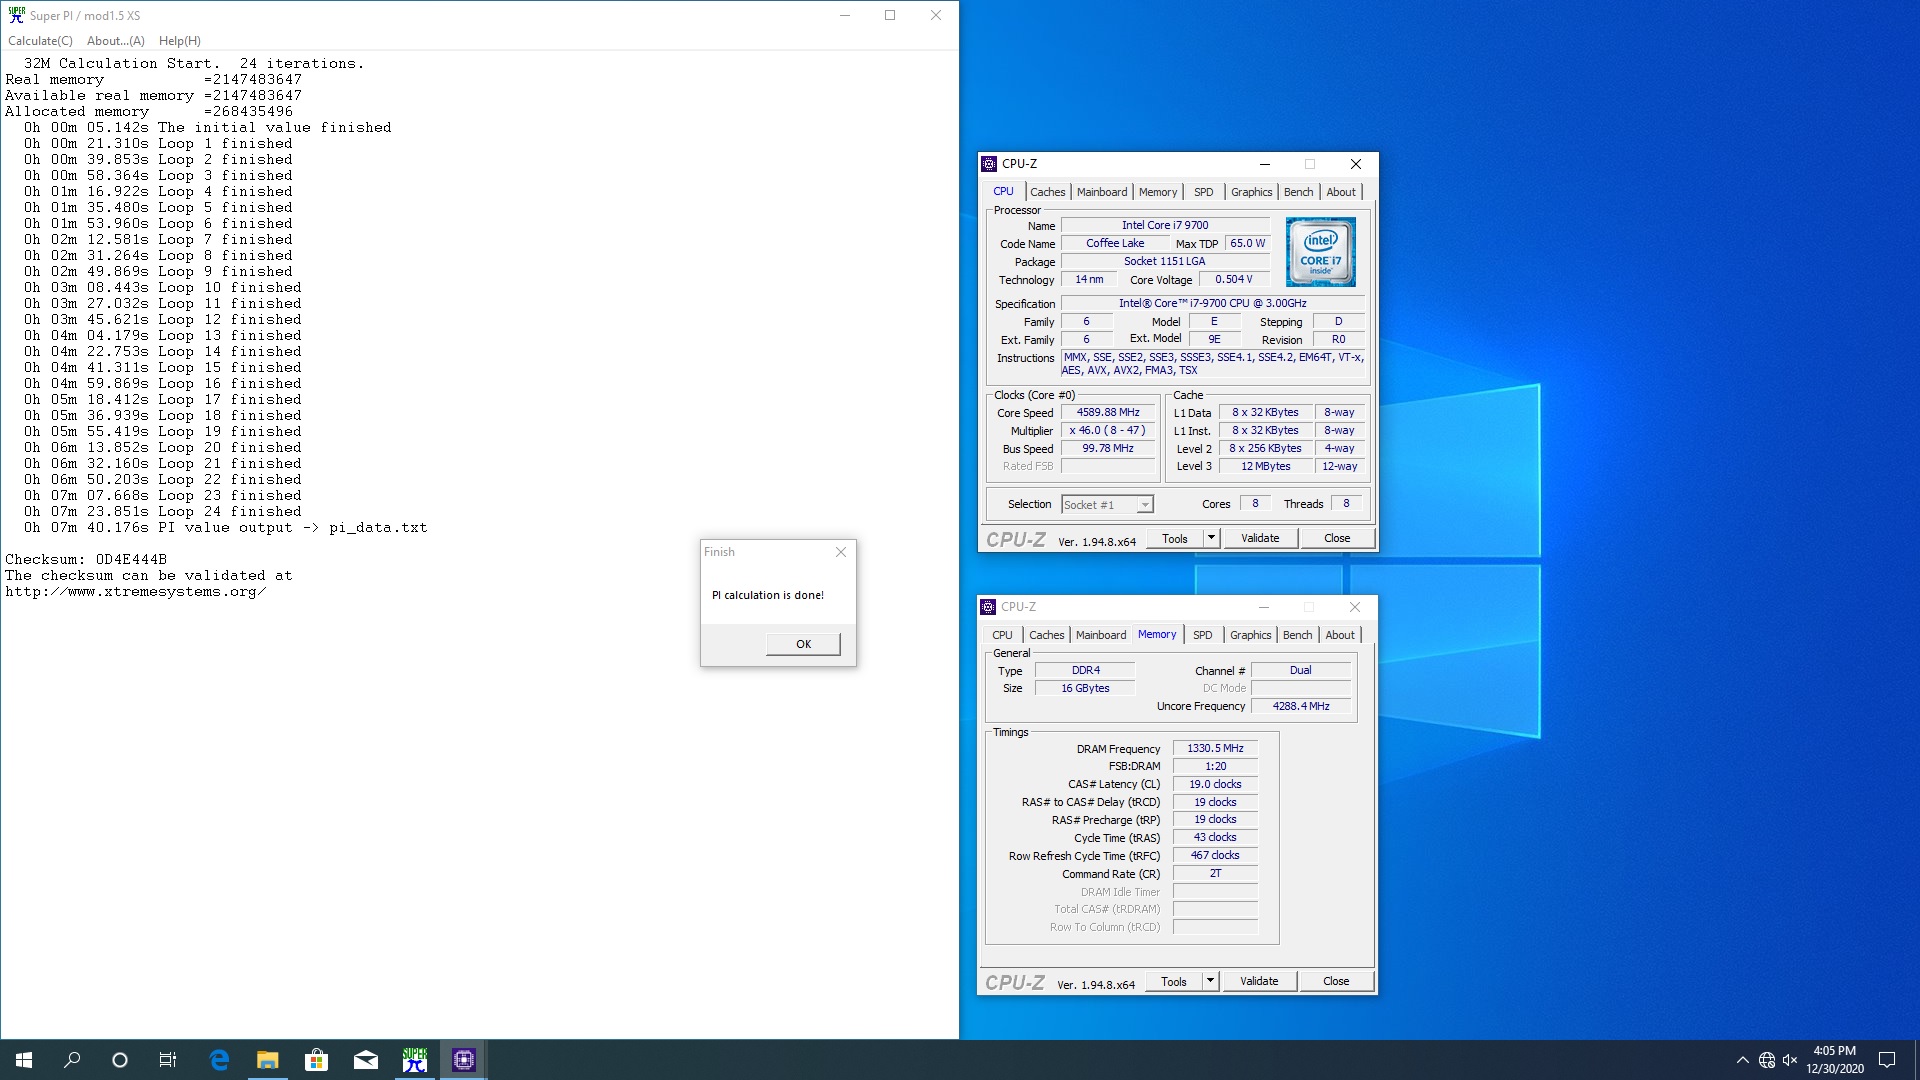Open the Help menu in Super PI
Image resolution: width=1920 pixels, height=1080 pixels.
coord(180,41)
